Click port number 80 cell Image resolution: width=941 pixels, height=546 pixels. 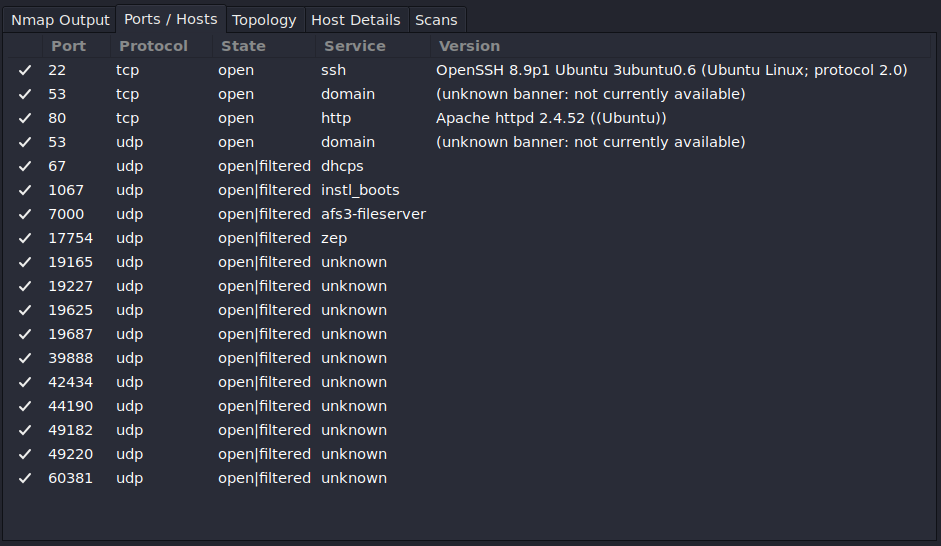57,118
